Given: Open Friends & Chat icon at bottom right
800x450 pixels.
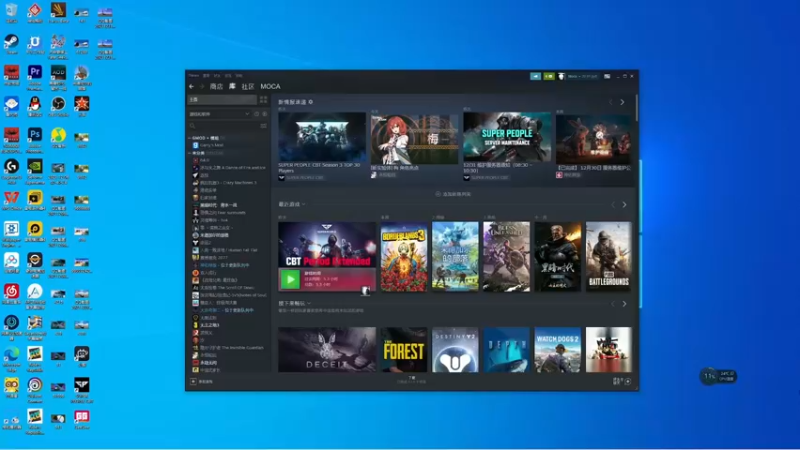Looking at the screenshot, I should point(622,381).
